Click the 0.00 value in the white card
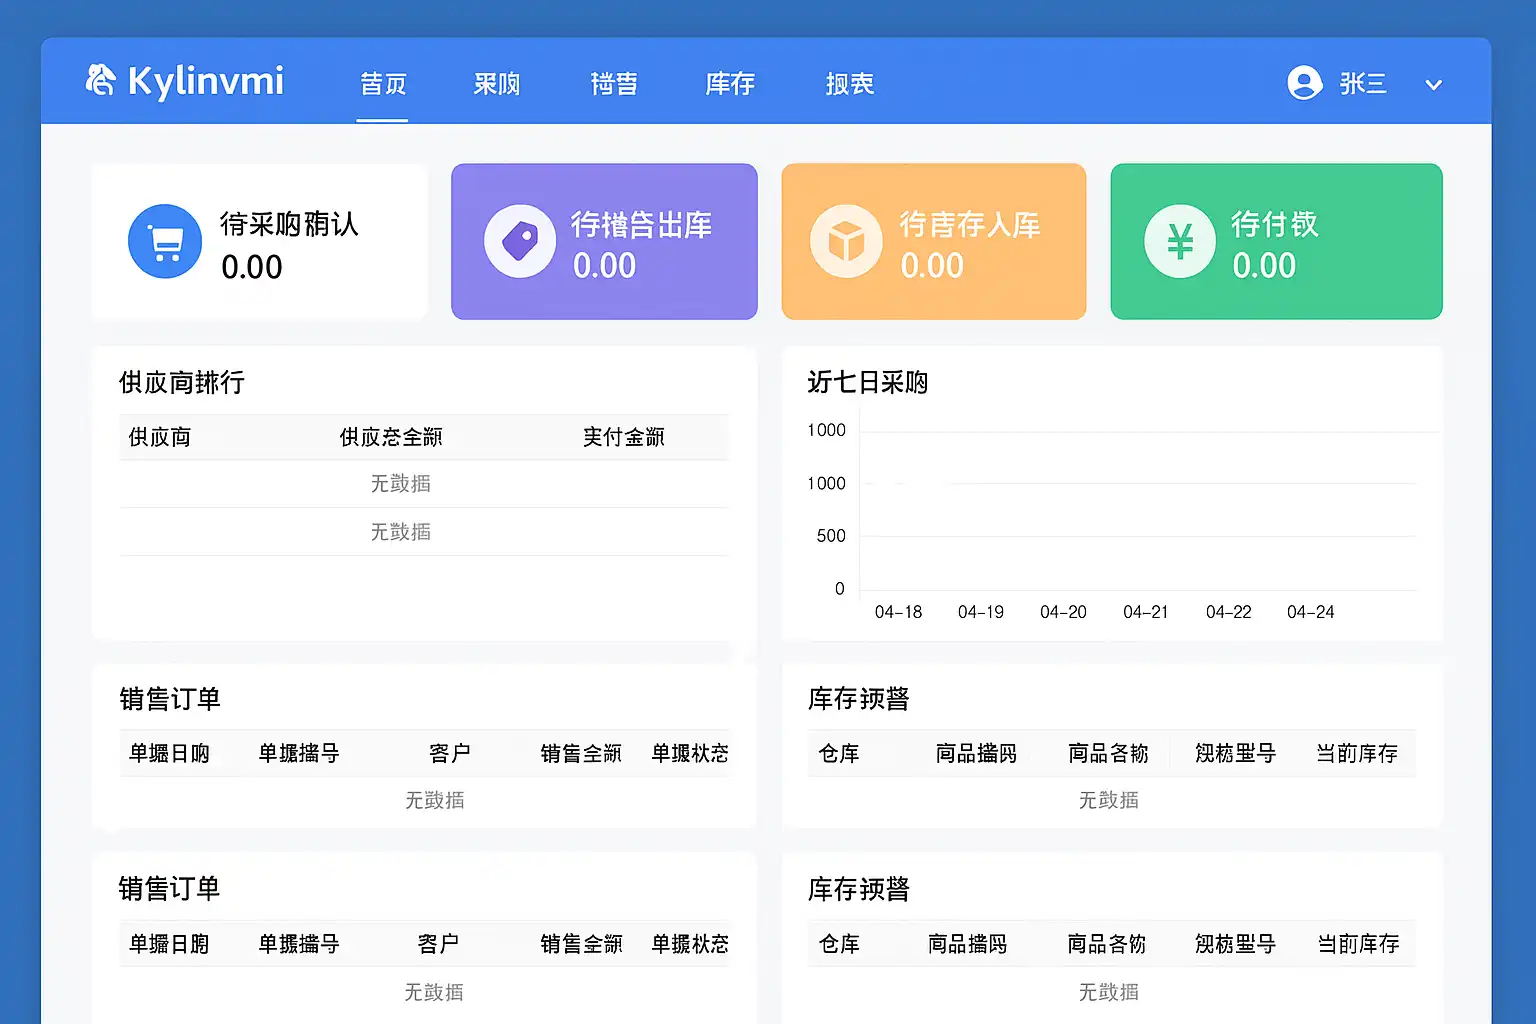 click(x=252, y=267)
